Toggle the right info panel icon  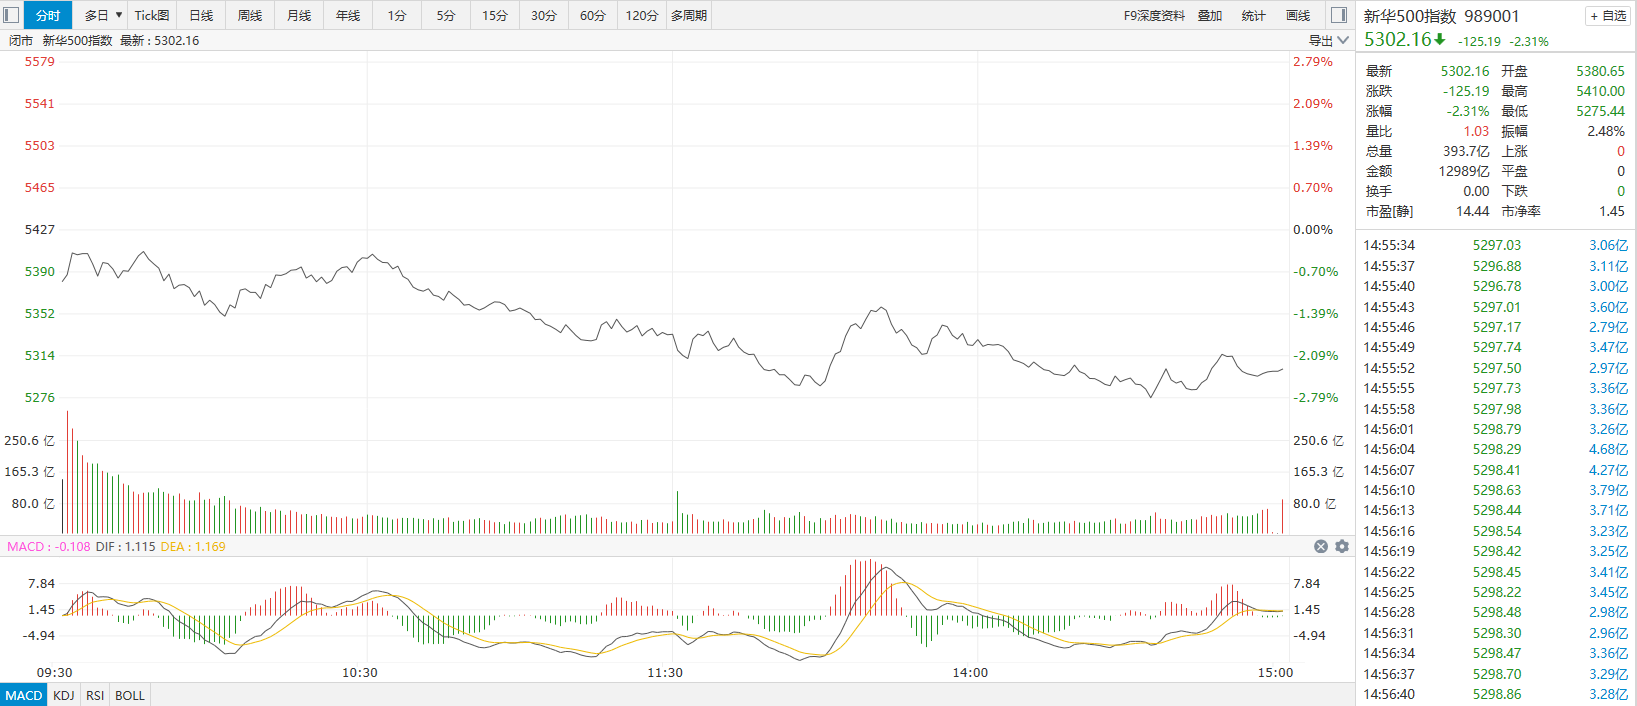(1339, 15)
